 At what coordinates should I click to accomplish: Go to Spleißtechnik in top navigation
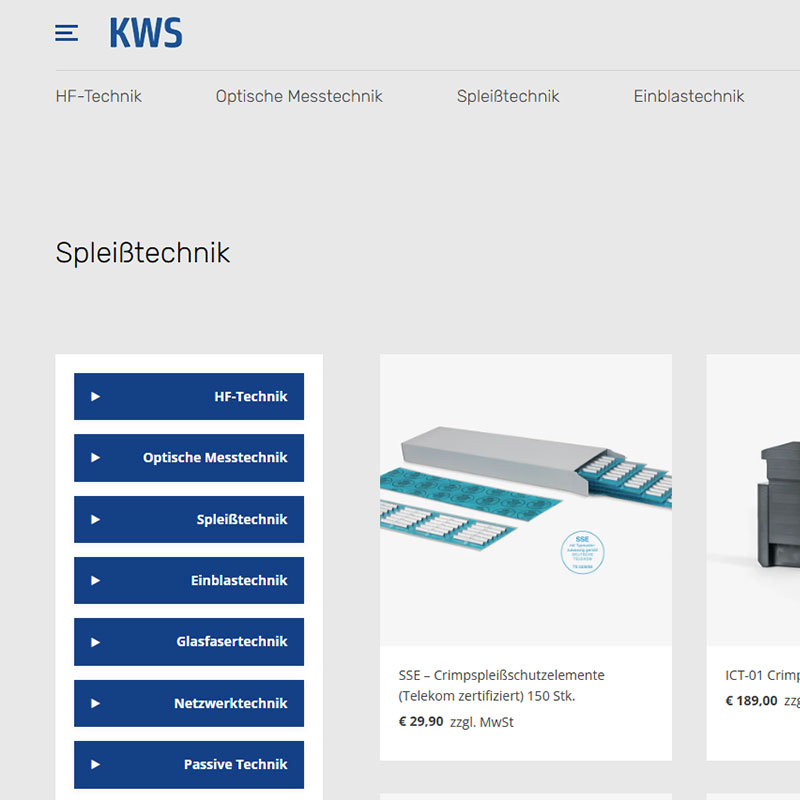click(x=508, y=97)
